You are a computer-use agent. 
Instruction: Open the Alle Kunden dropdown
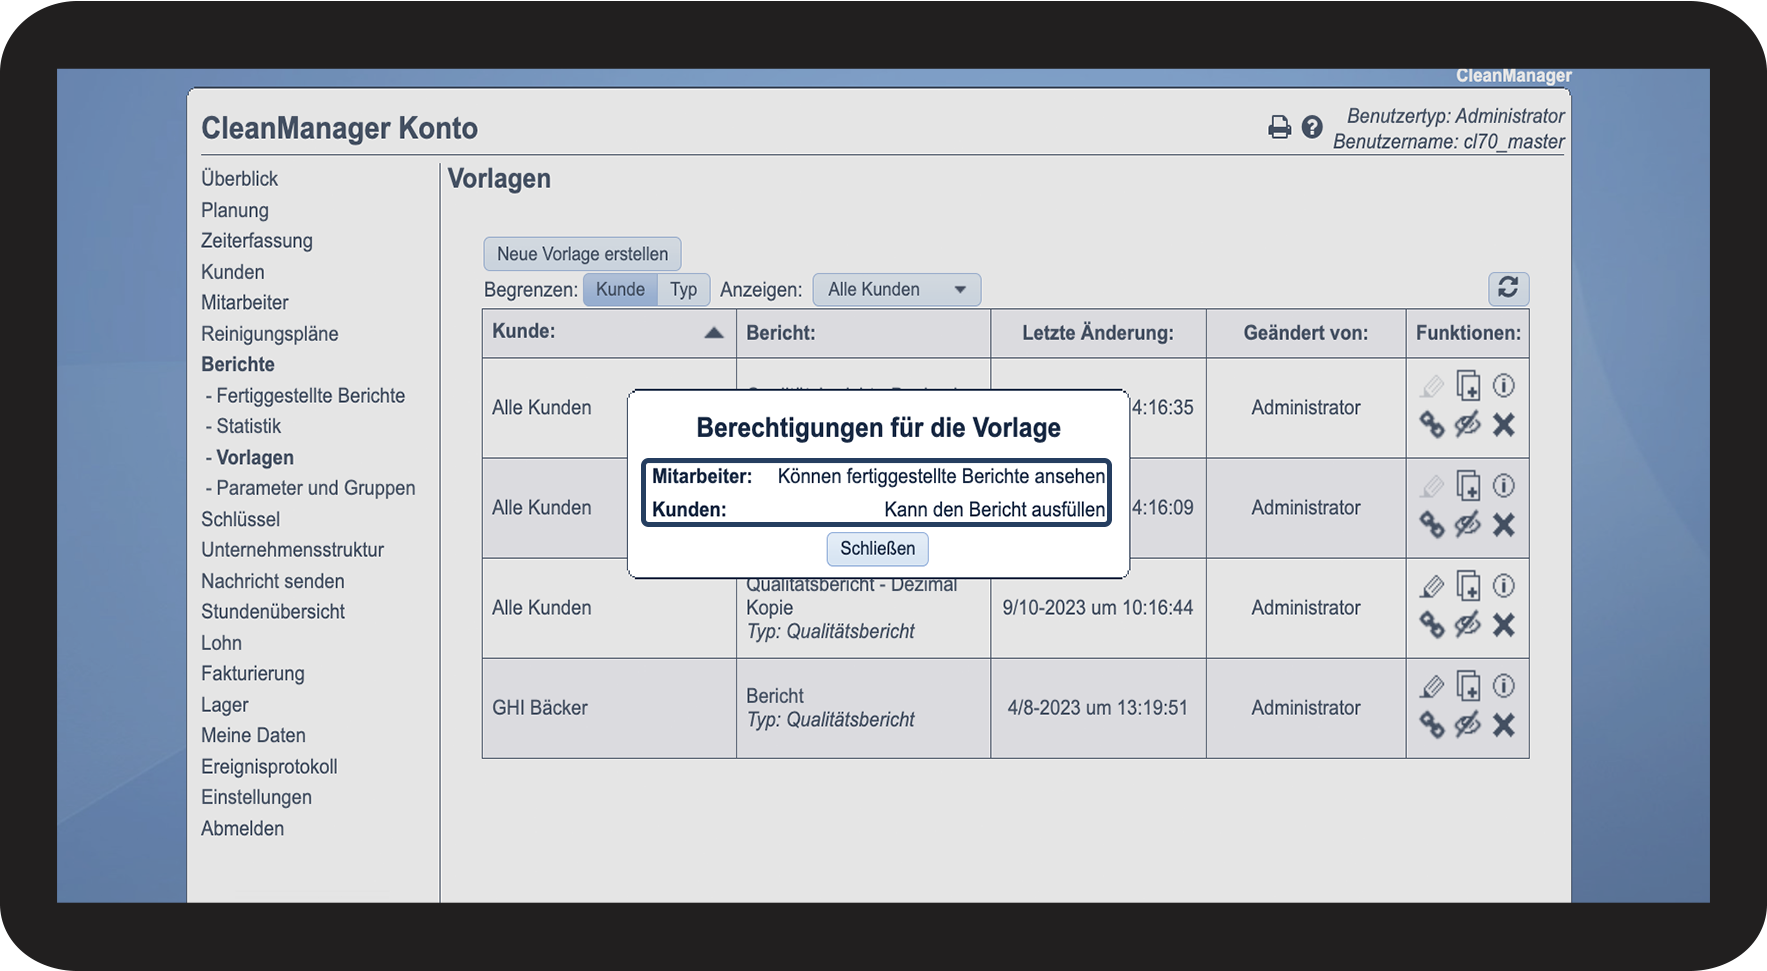coord(896,289)
